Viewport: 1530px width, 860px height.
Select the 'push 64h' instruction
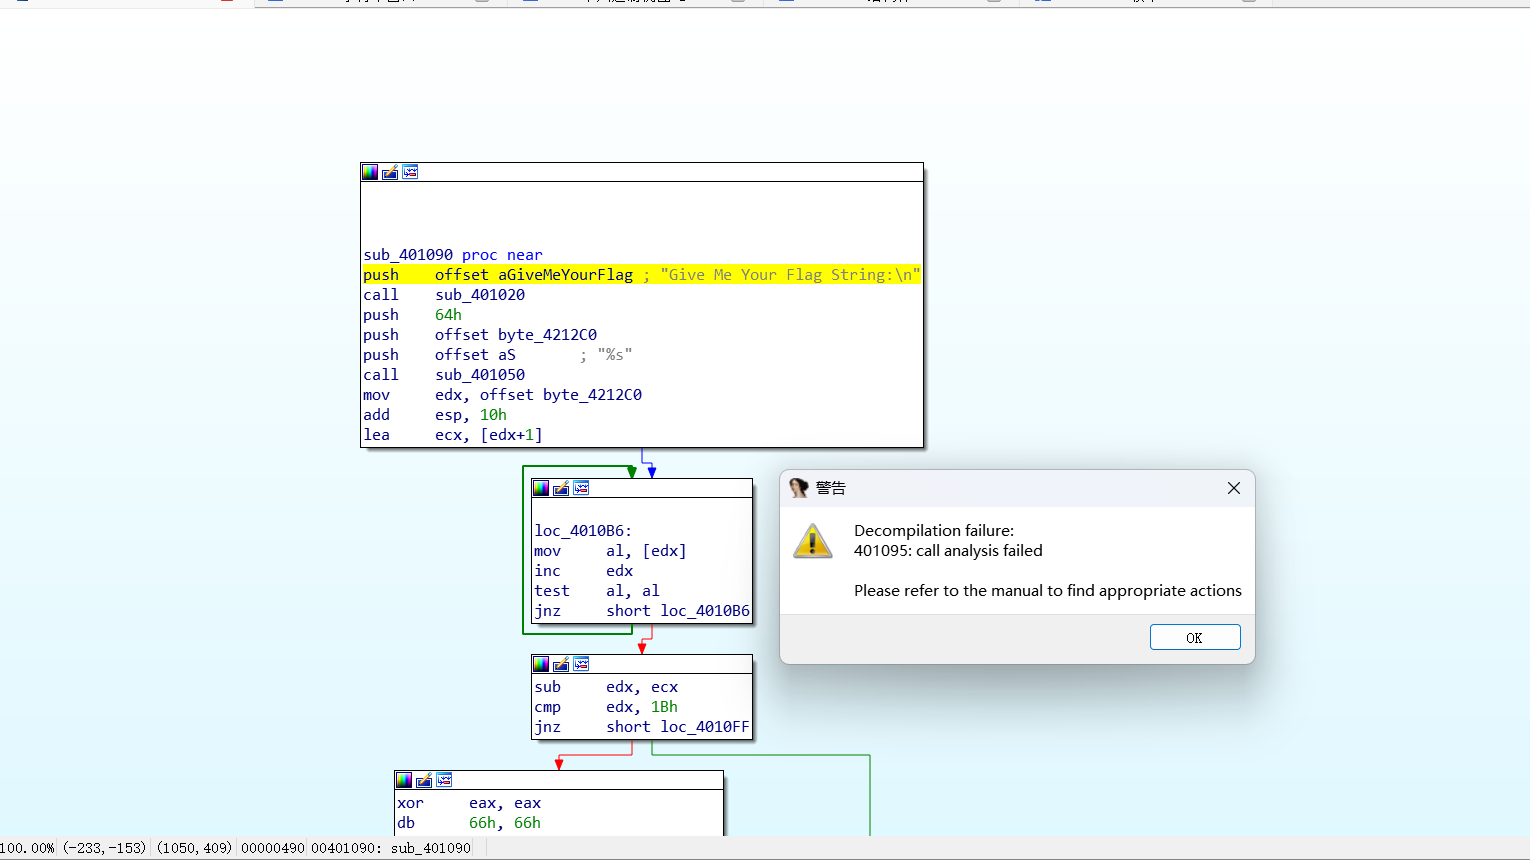413,315
